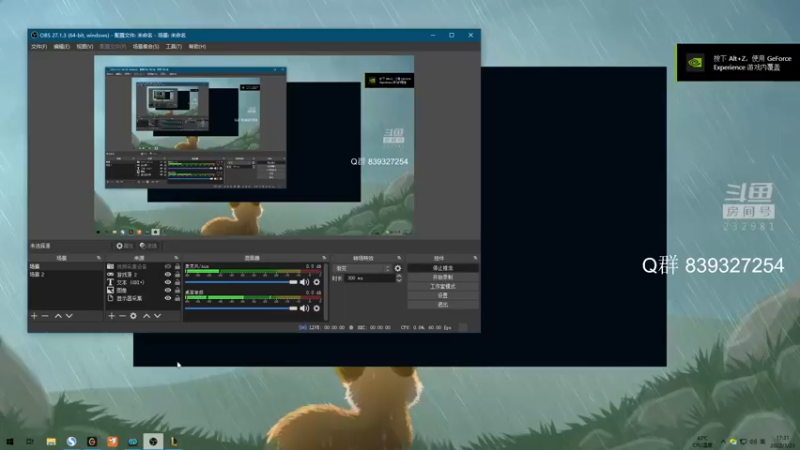Screen dimensions: 800x450
Task: Lock the display capture source
Action: [x=177, y=298]
